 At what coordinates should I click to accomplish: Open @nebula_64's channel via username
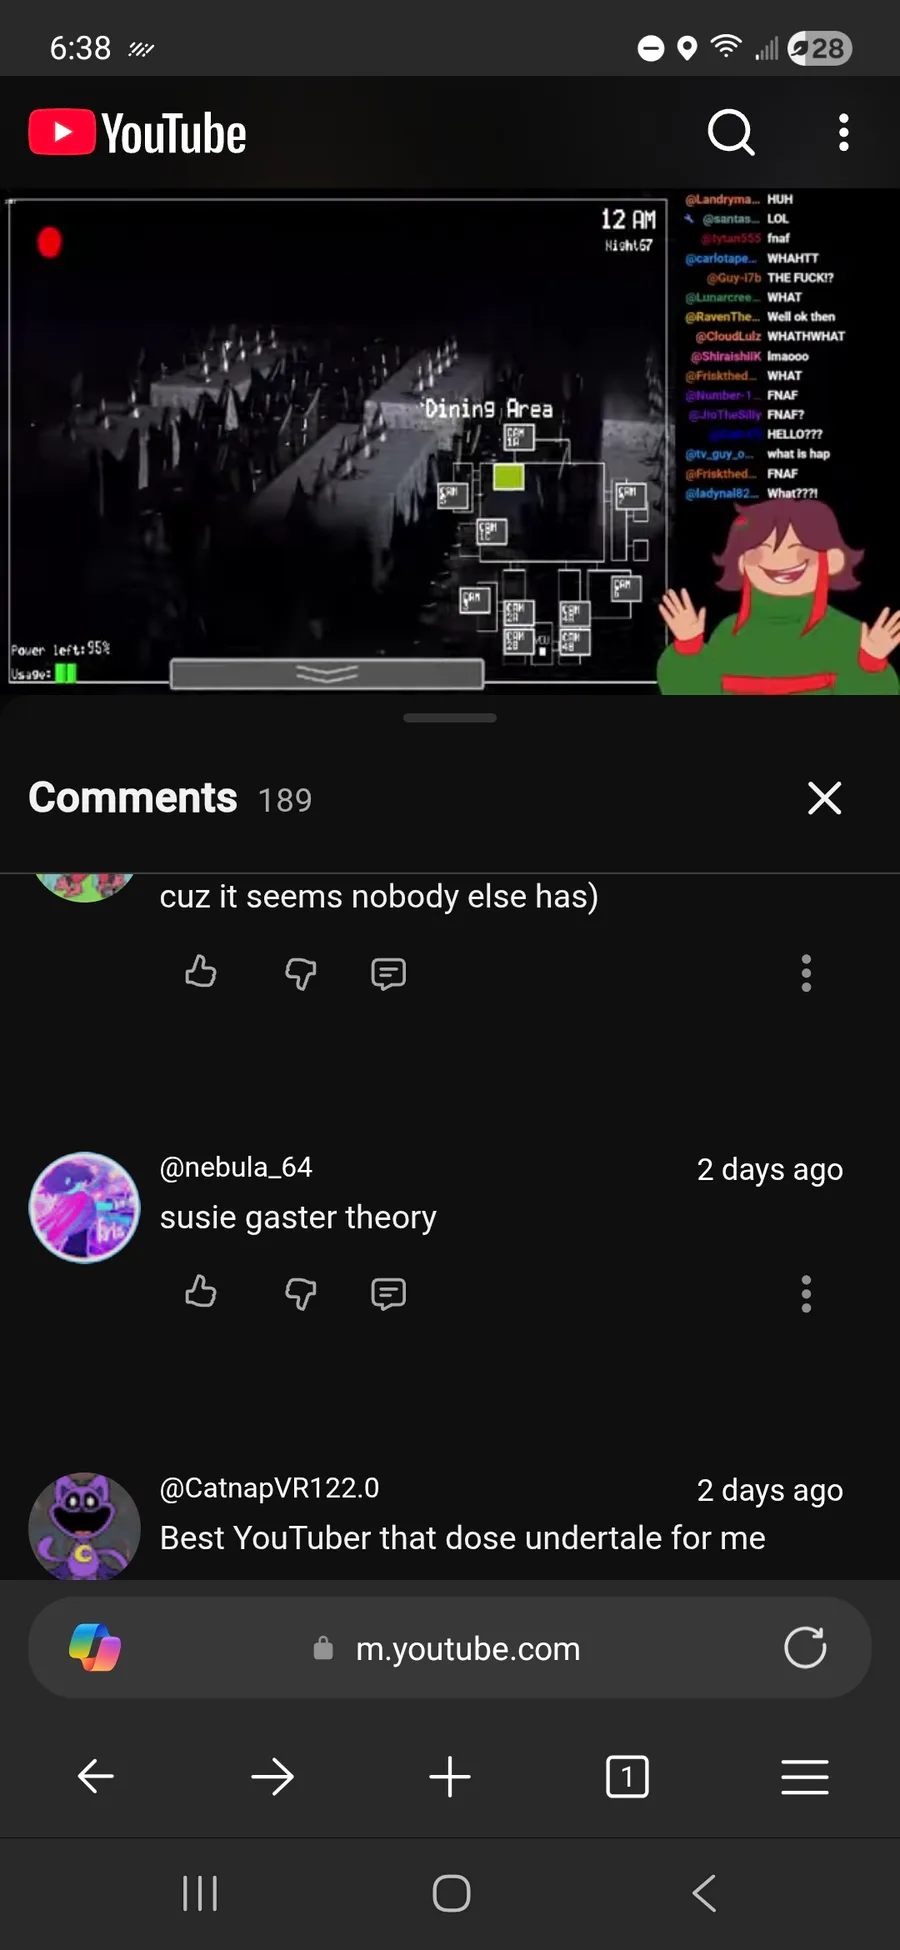pos(236,1167)
